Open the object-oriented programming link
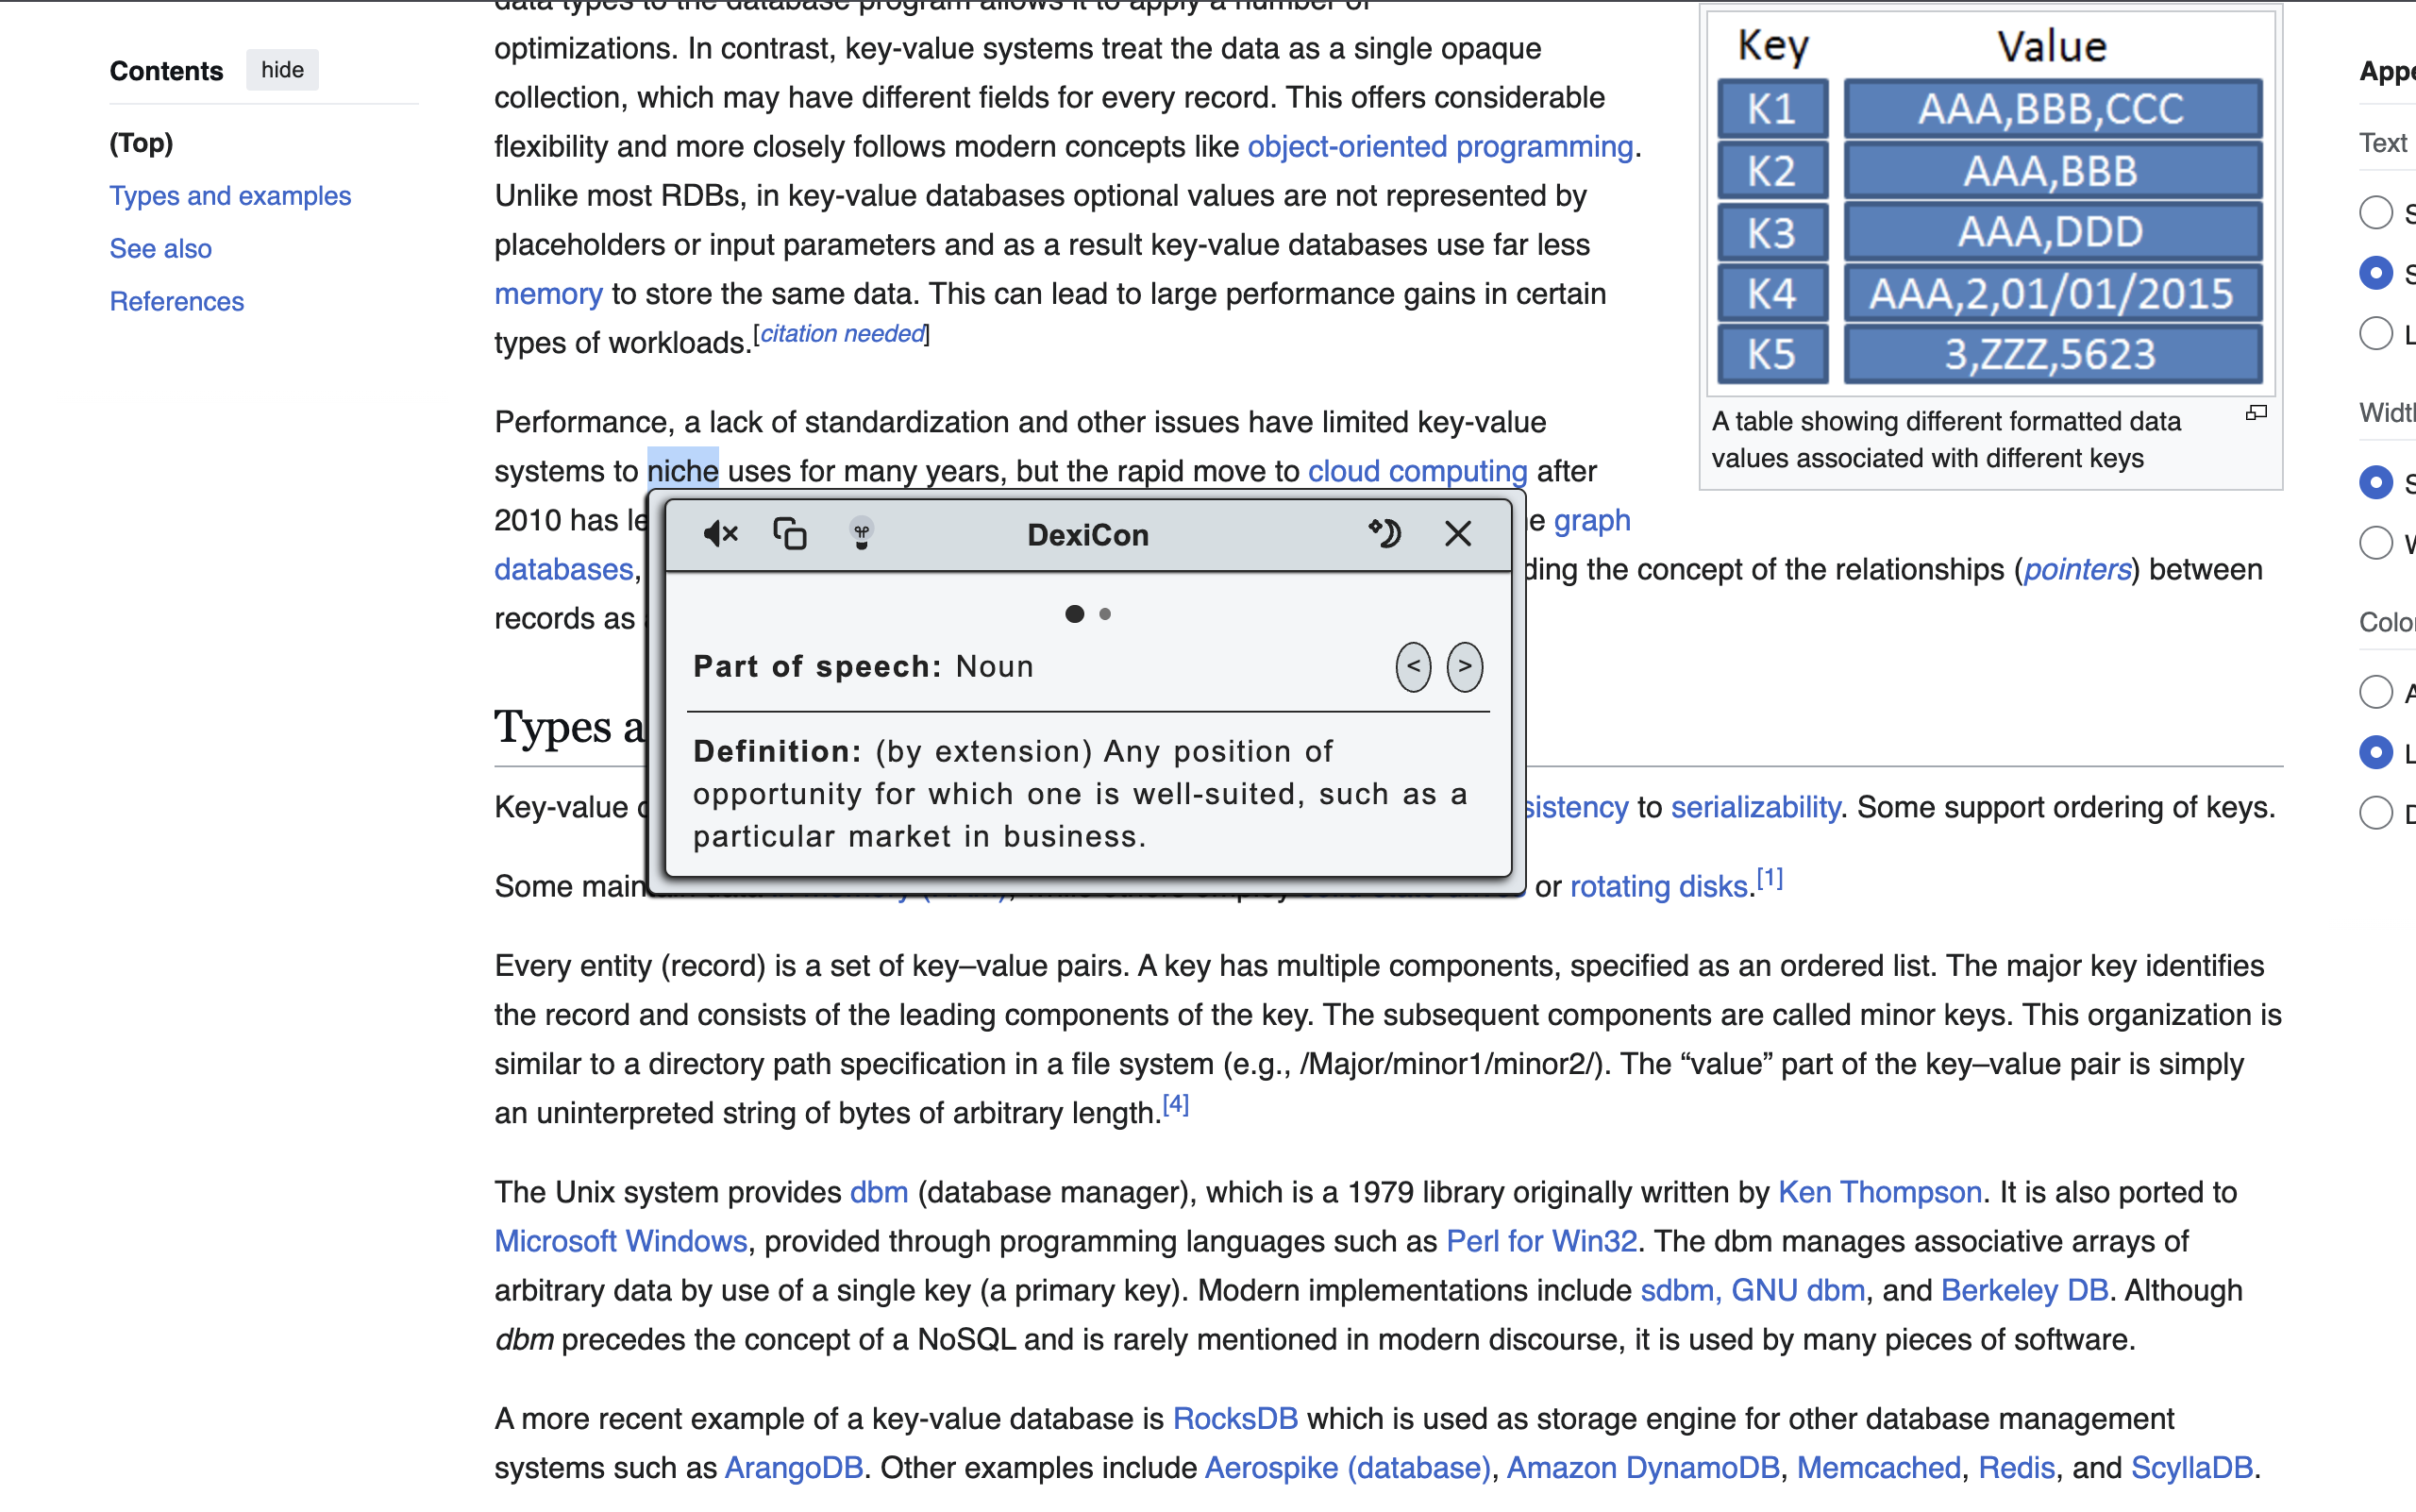2416x1512 pixels. (x=1439, y=147)
